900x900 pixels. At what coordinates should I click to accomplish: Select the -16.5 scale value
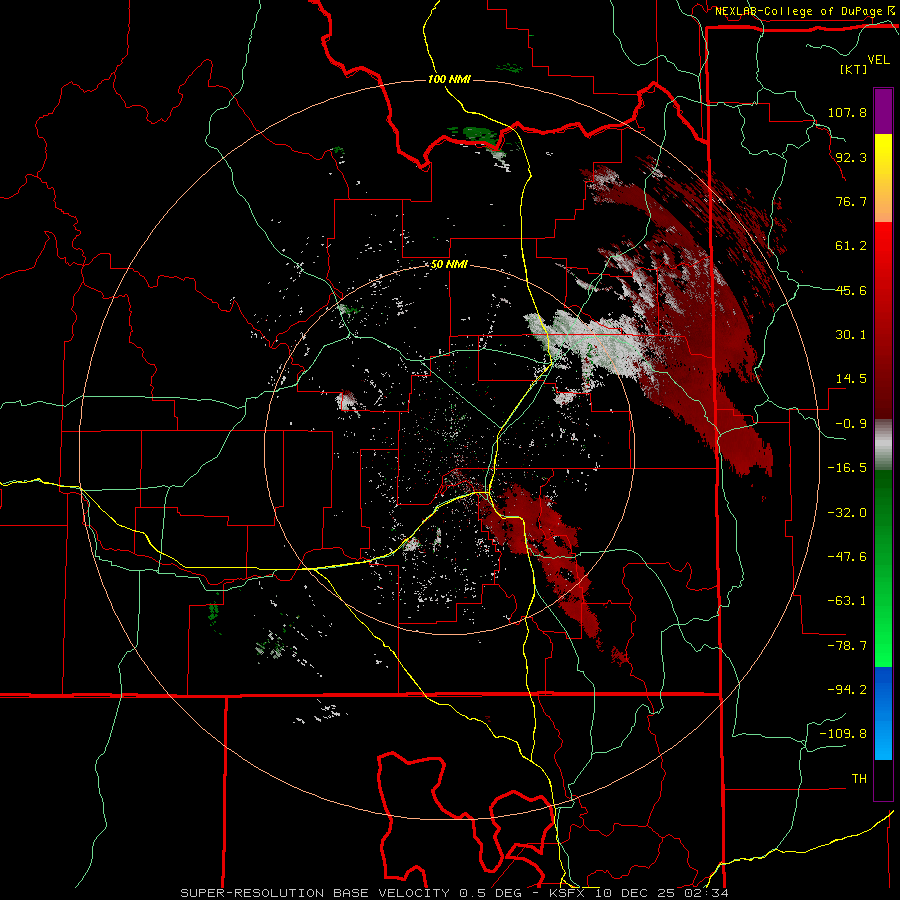click(847, 468)
